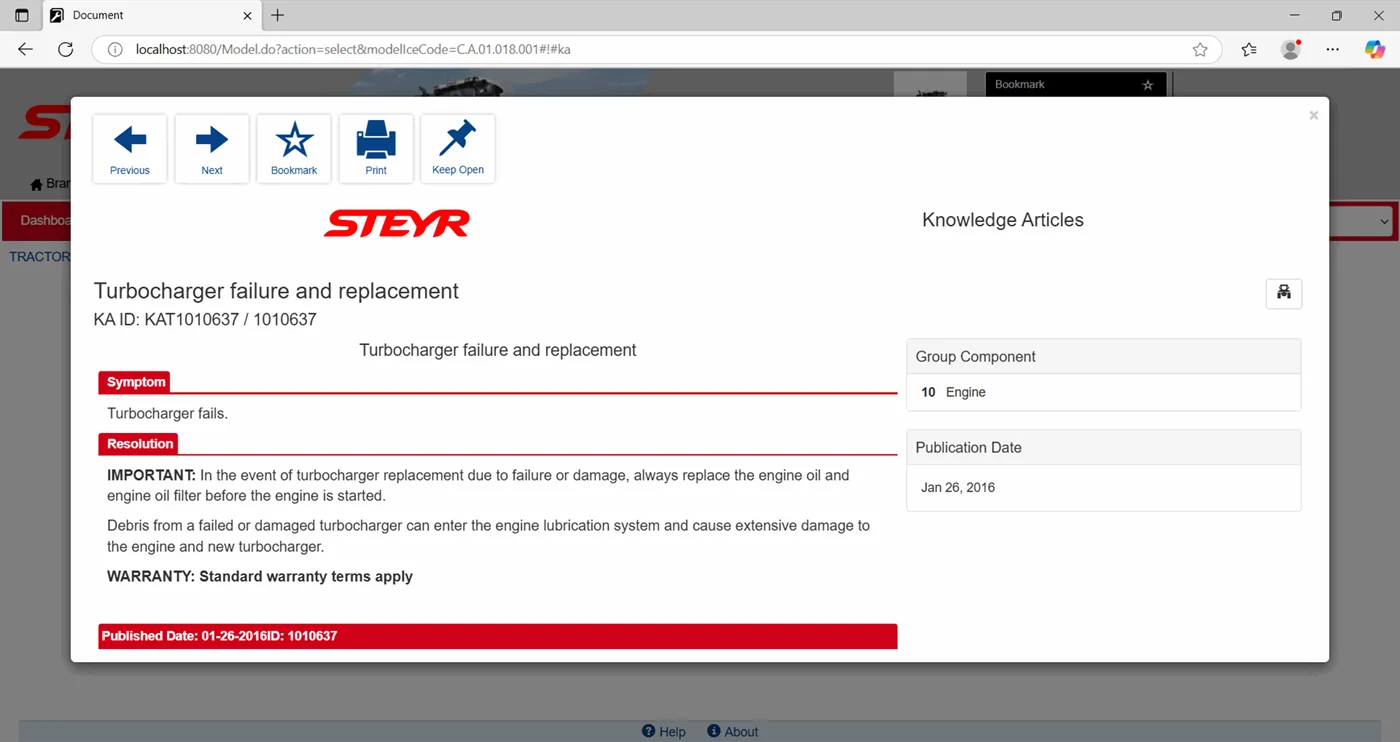Open a new browser tab

click(278, 15)
